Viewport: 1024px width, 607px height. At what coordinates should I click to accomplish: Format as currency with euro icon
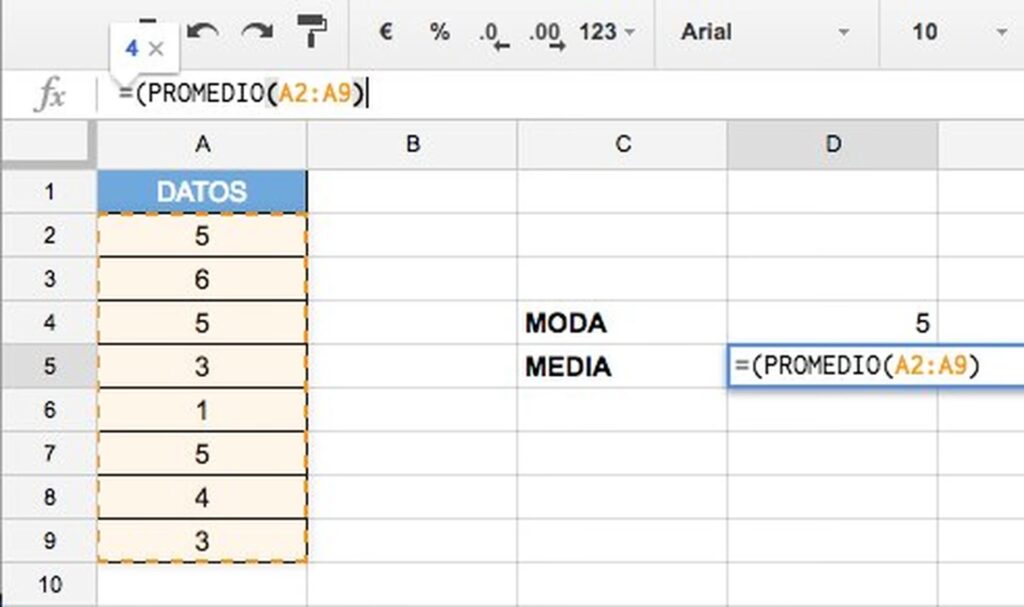[x=385, y=32]
